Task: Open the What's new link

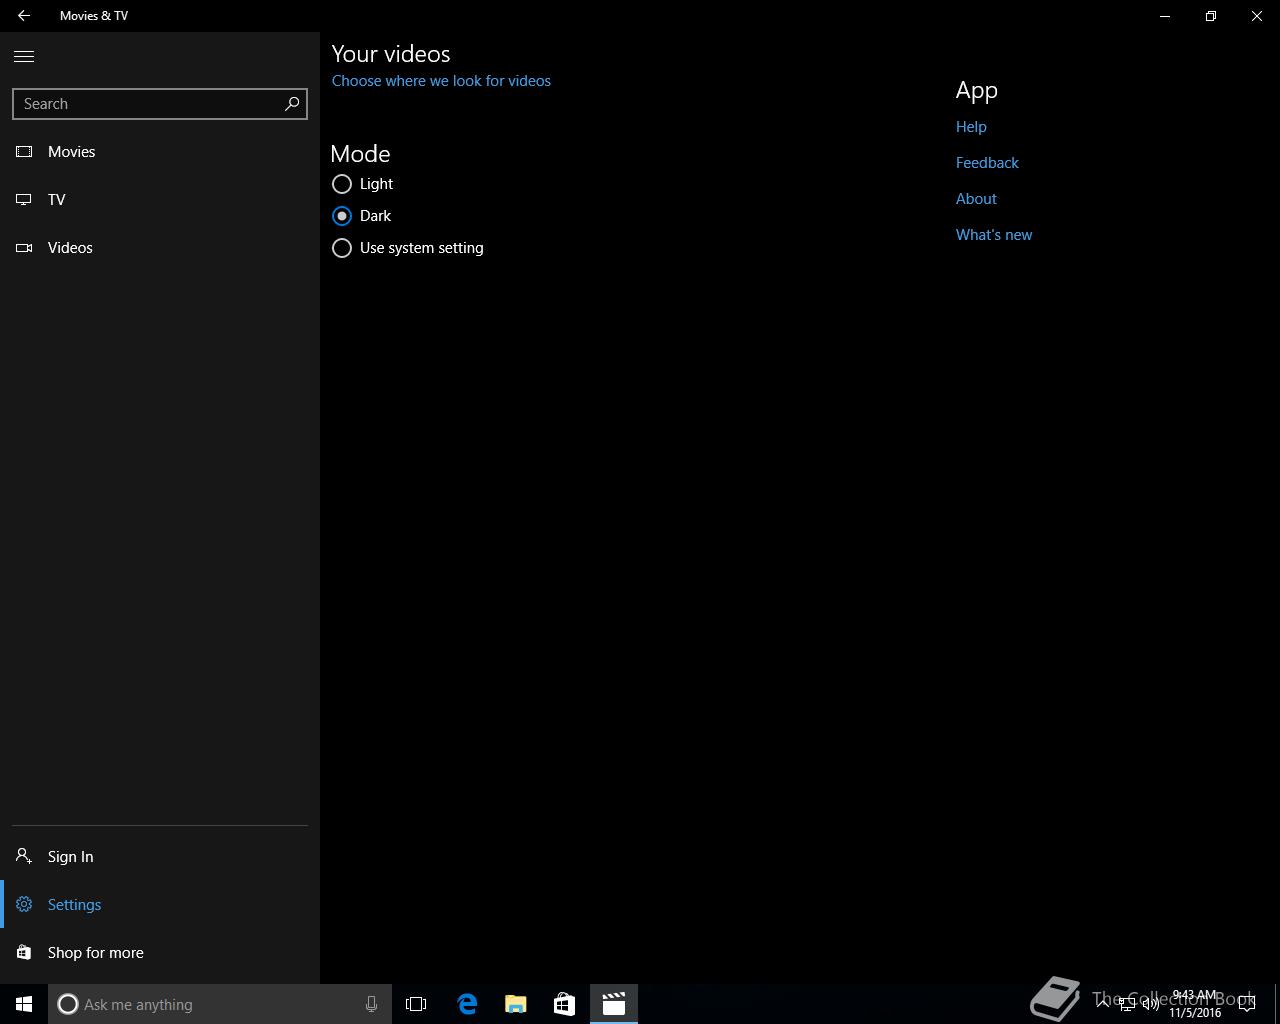Action: click(994, 235)
